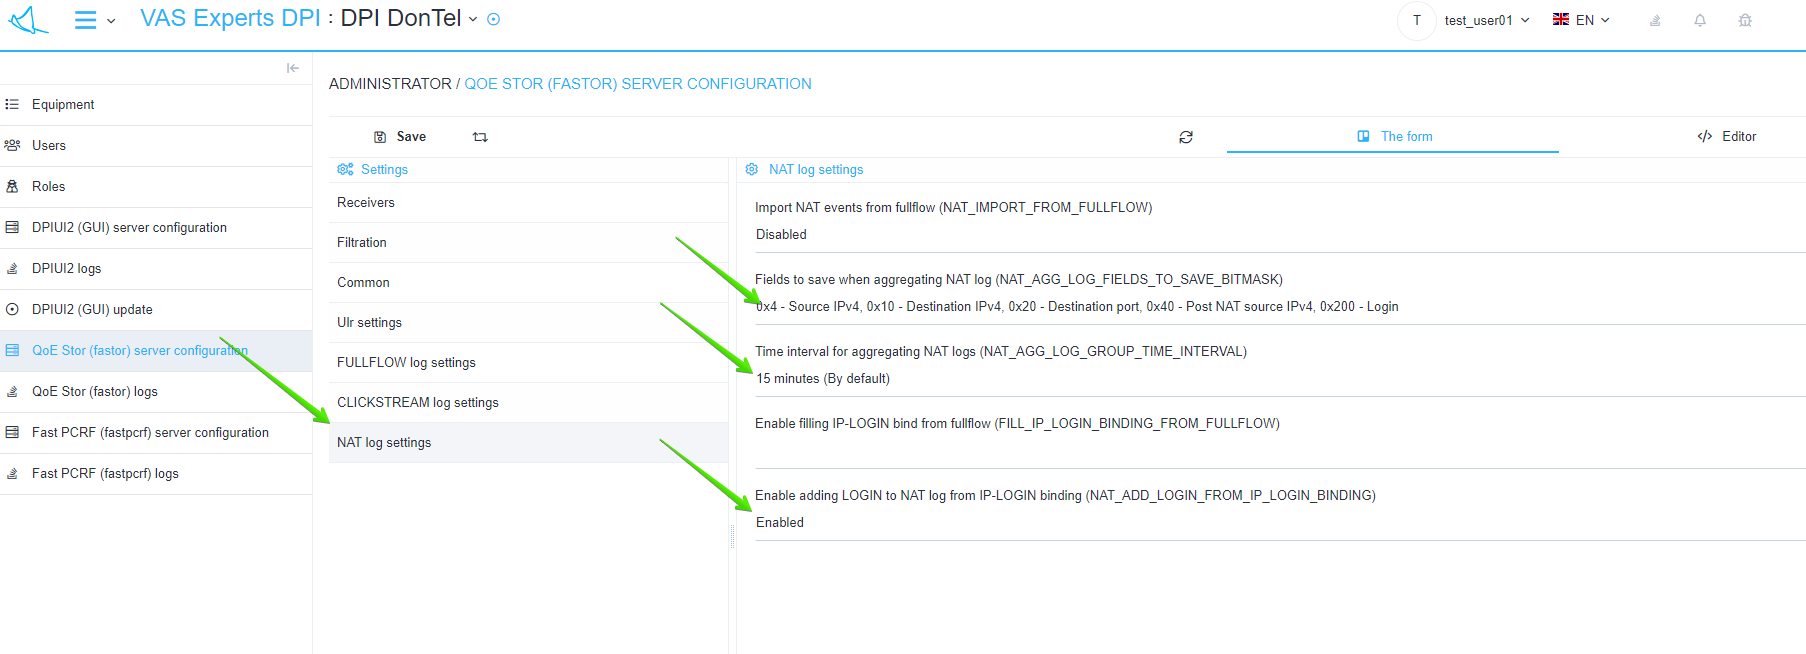
Task: Click the T user avatar circle
Action: (x=1416, y=20)
